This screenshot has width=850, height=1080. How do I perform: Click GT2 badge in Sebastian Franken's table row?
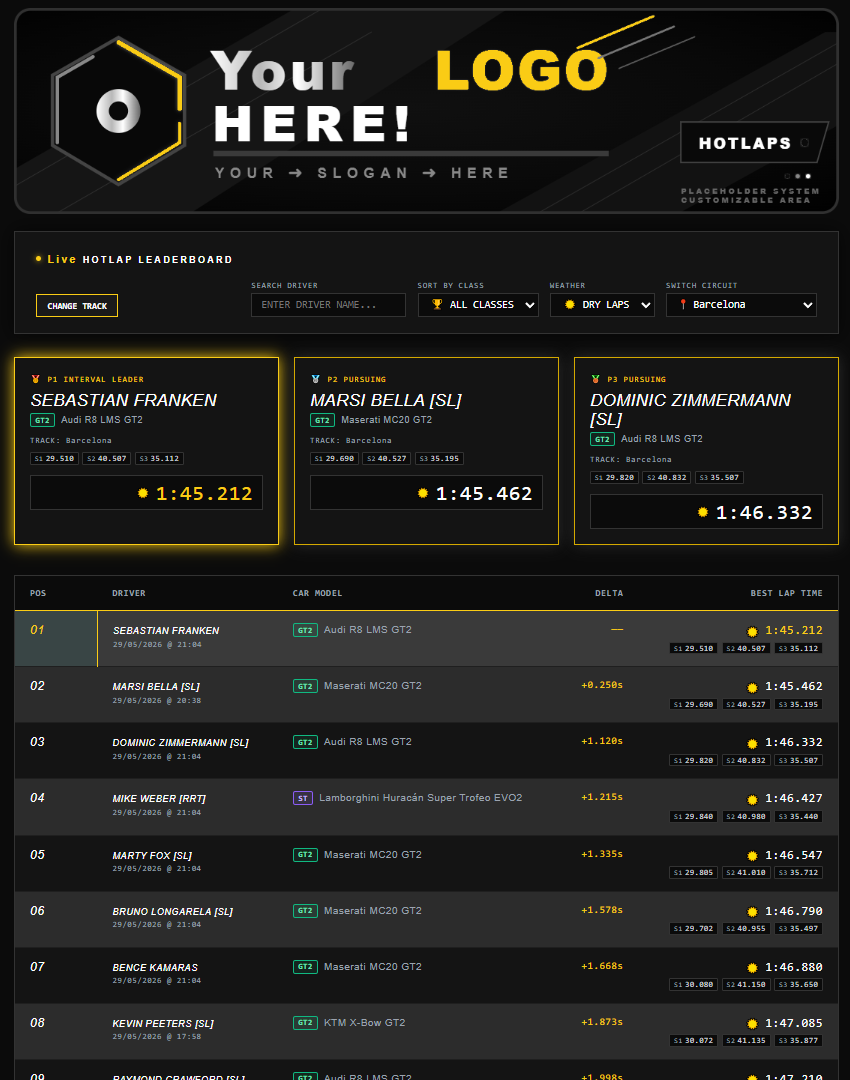pyautogui.click(x=305, y=630)
